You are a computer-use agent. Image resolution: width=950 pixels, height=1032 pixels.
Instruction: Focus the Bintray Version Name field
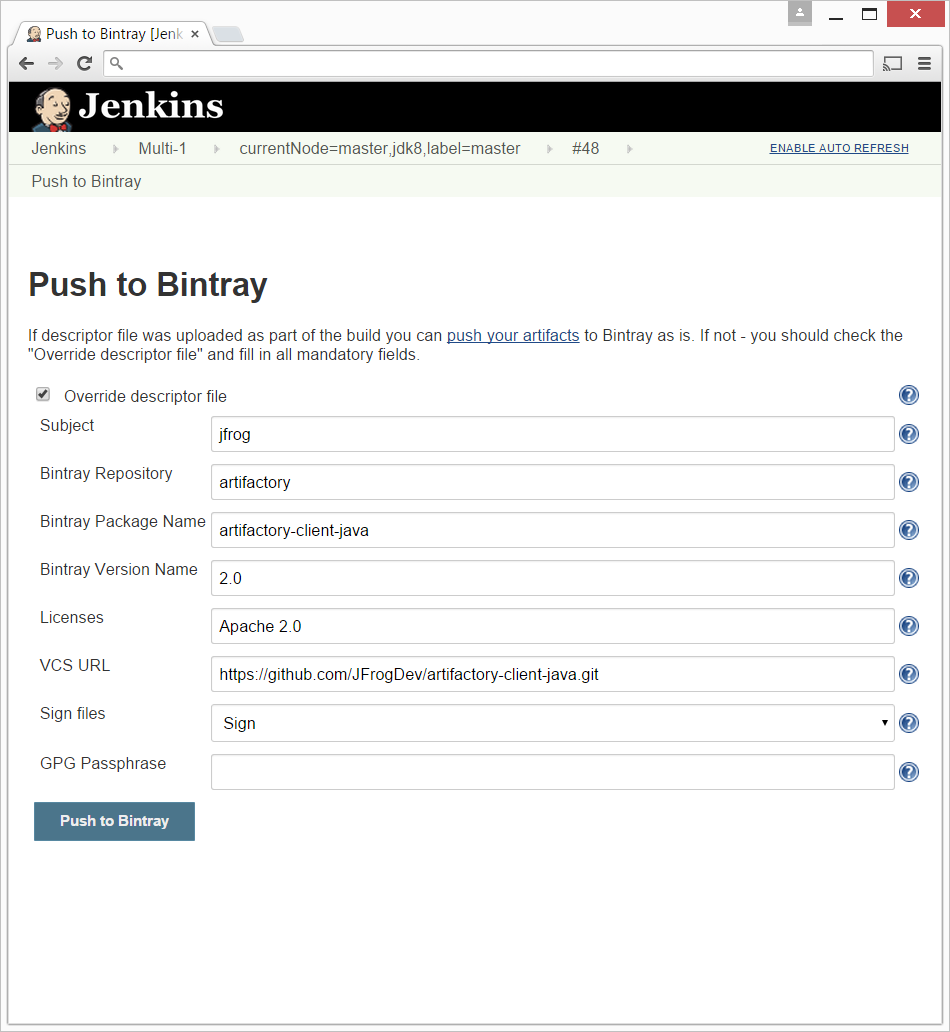(x=552, y=578)
